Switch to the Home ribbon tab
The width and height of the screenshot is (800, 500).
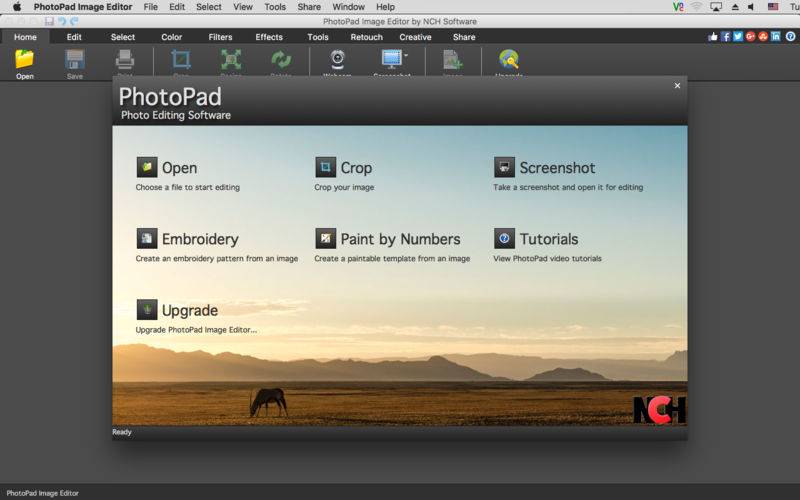point(25,37)
